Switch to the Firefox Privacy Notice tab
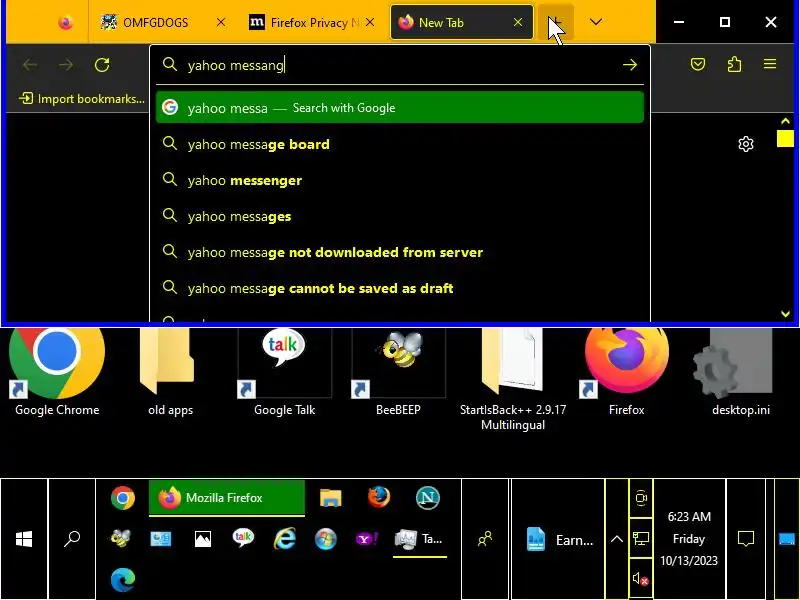800x600 pixels. (x=312, y=22)
